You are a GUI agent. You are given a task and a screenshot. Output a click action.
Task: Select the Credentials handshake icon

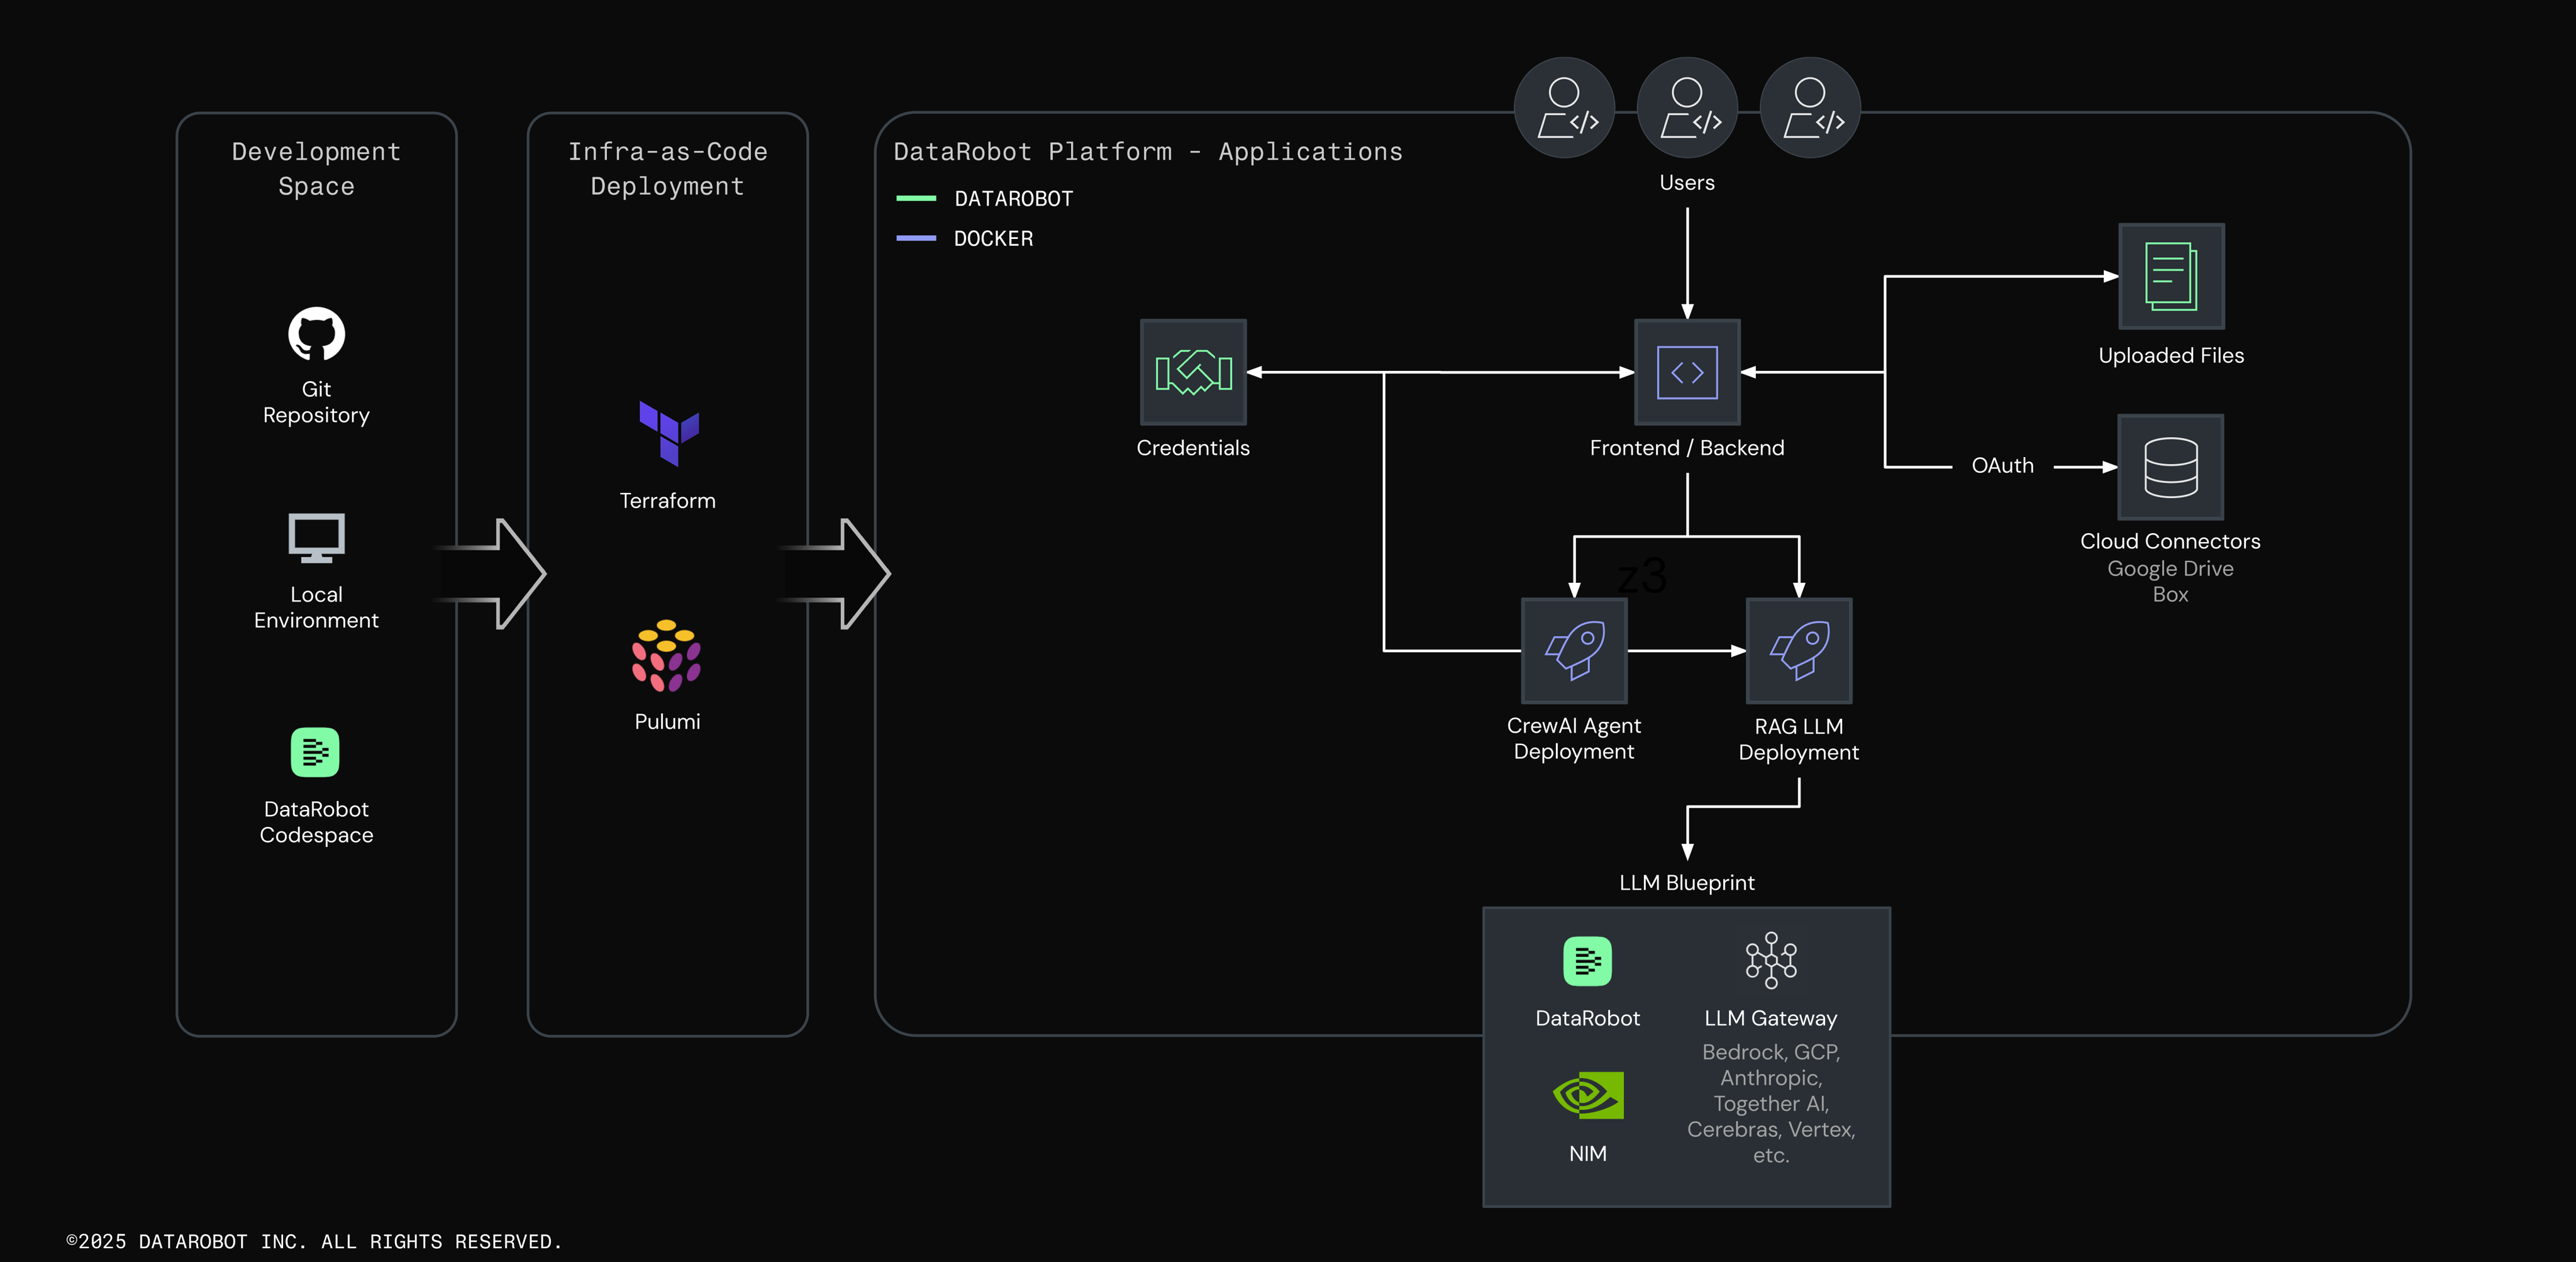pyautogui.click(x=1193, y=372)
